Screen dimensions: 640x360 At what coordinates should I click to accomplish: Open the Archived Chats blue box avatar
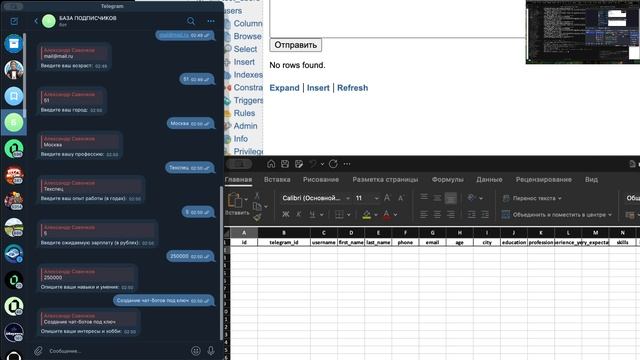click(13, 43)
